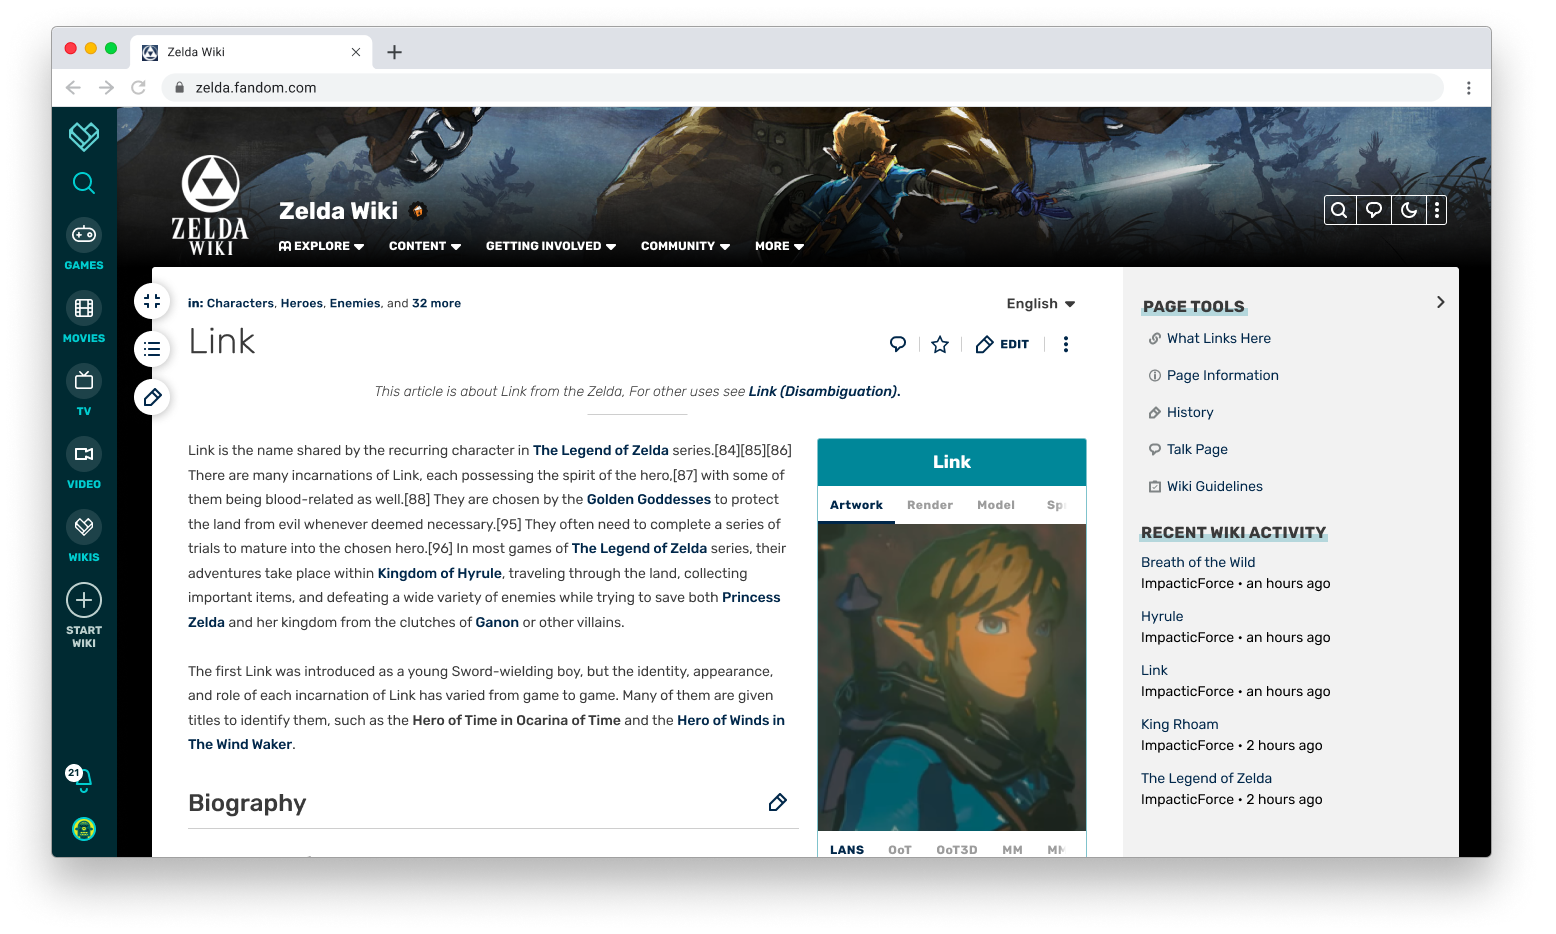
Task: Open King Rhoam recent activity link
Action: (x=1180, y=725)
